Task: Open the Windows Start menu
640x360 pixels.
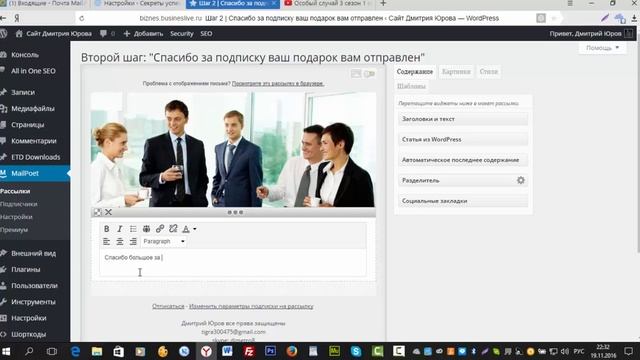Action: click(6, 351)
